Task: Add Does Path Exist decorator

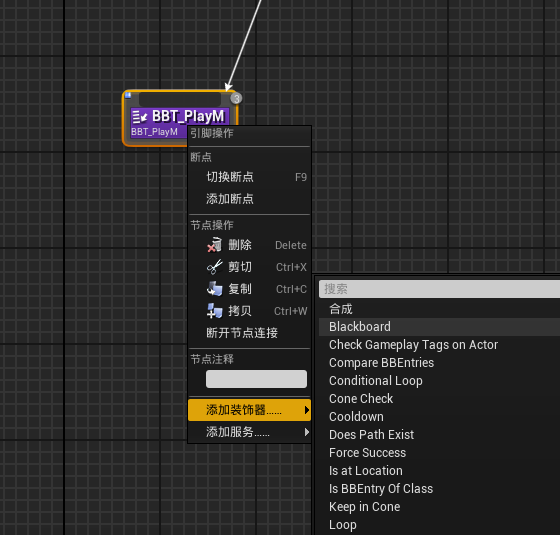Action: (439, 435)
